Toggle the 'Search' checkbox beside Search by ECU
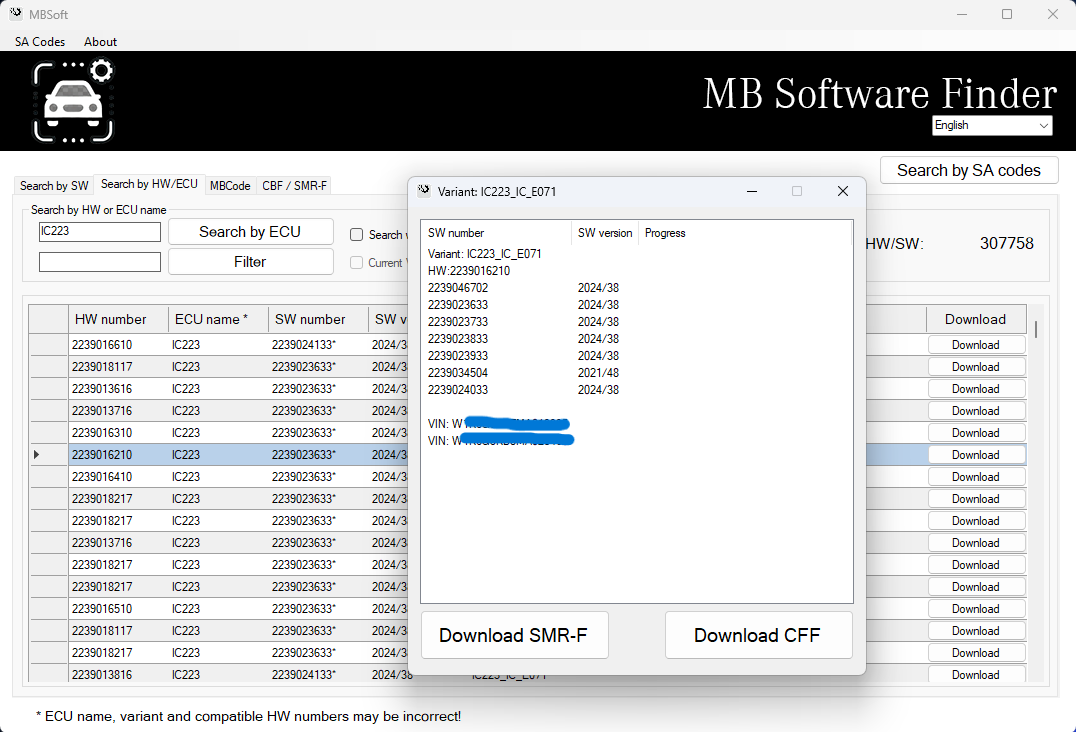Image resolution: width=1076 pixels, height=732 pixels. pos(357,235)
